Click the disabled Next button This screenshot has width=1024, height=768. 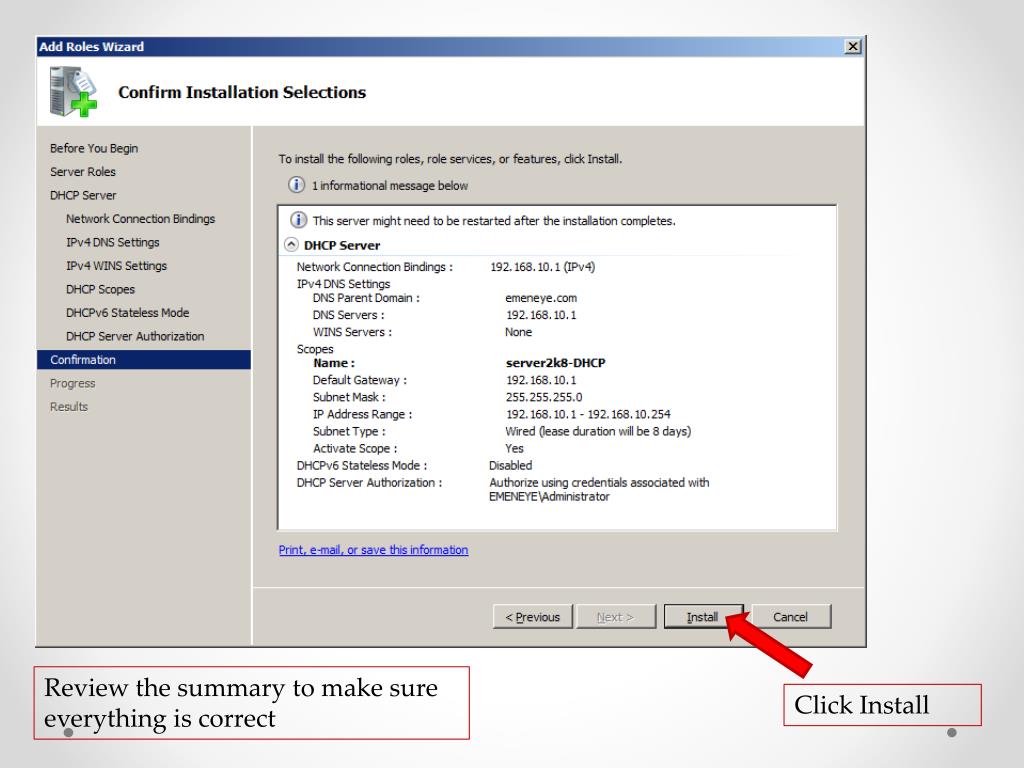615,616
